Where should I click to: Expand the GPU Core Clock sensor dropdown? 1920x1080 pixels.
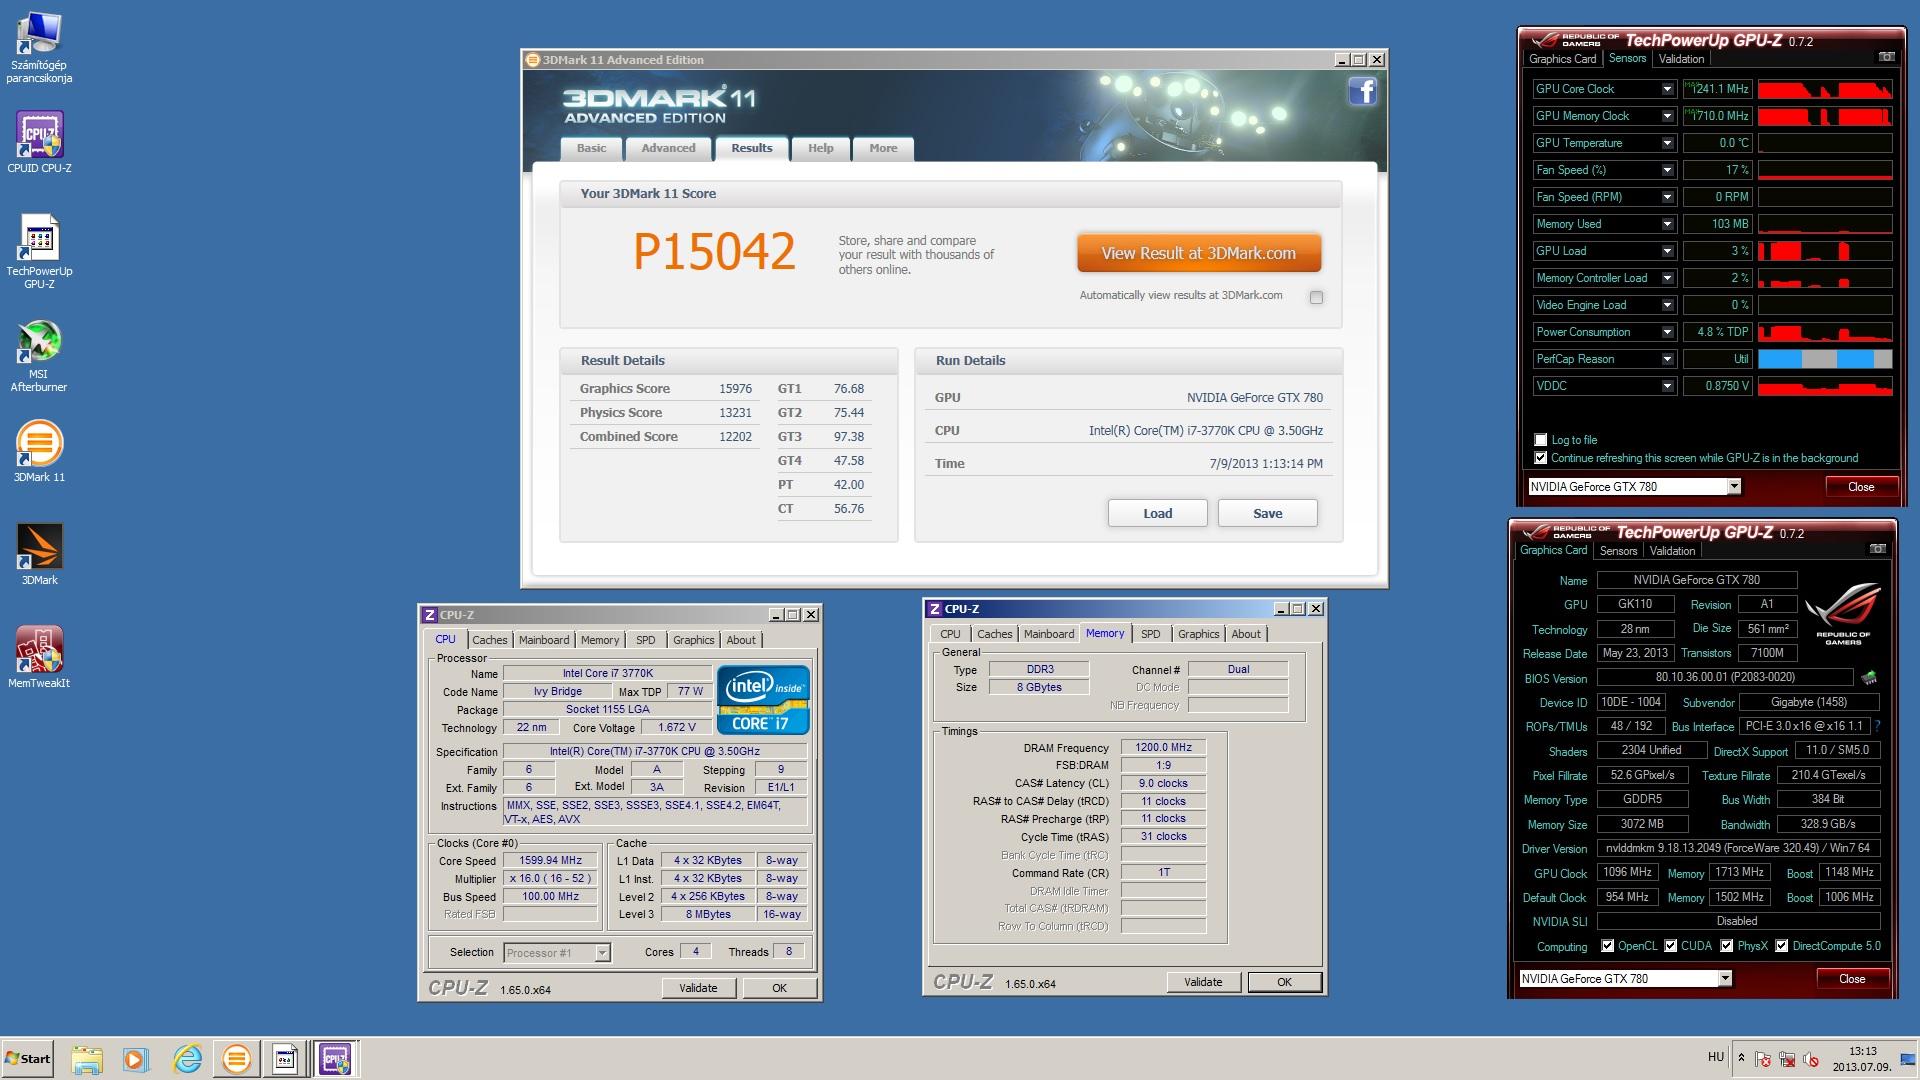point(1667,89)
